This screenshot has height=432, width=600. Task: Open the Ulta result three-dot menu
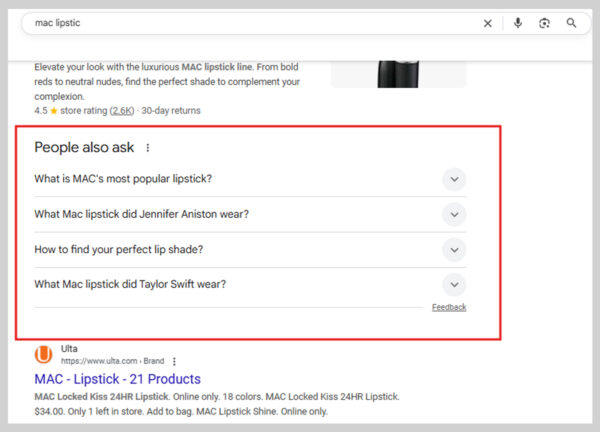(174, 361)
